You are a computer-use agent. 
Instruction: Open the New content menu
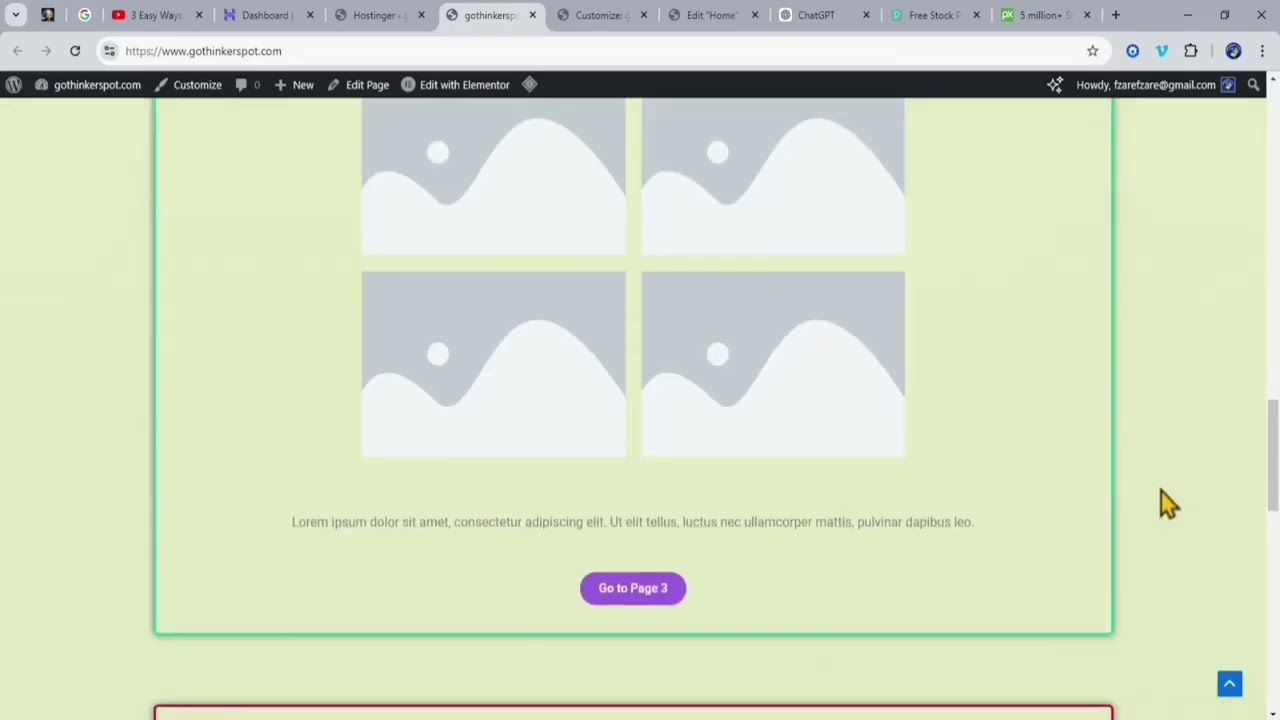click(294, 85)
